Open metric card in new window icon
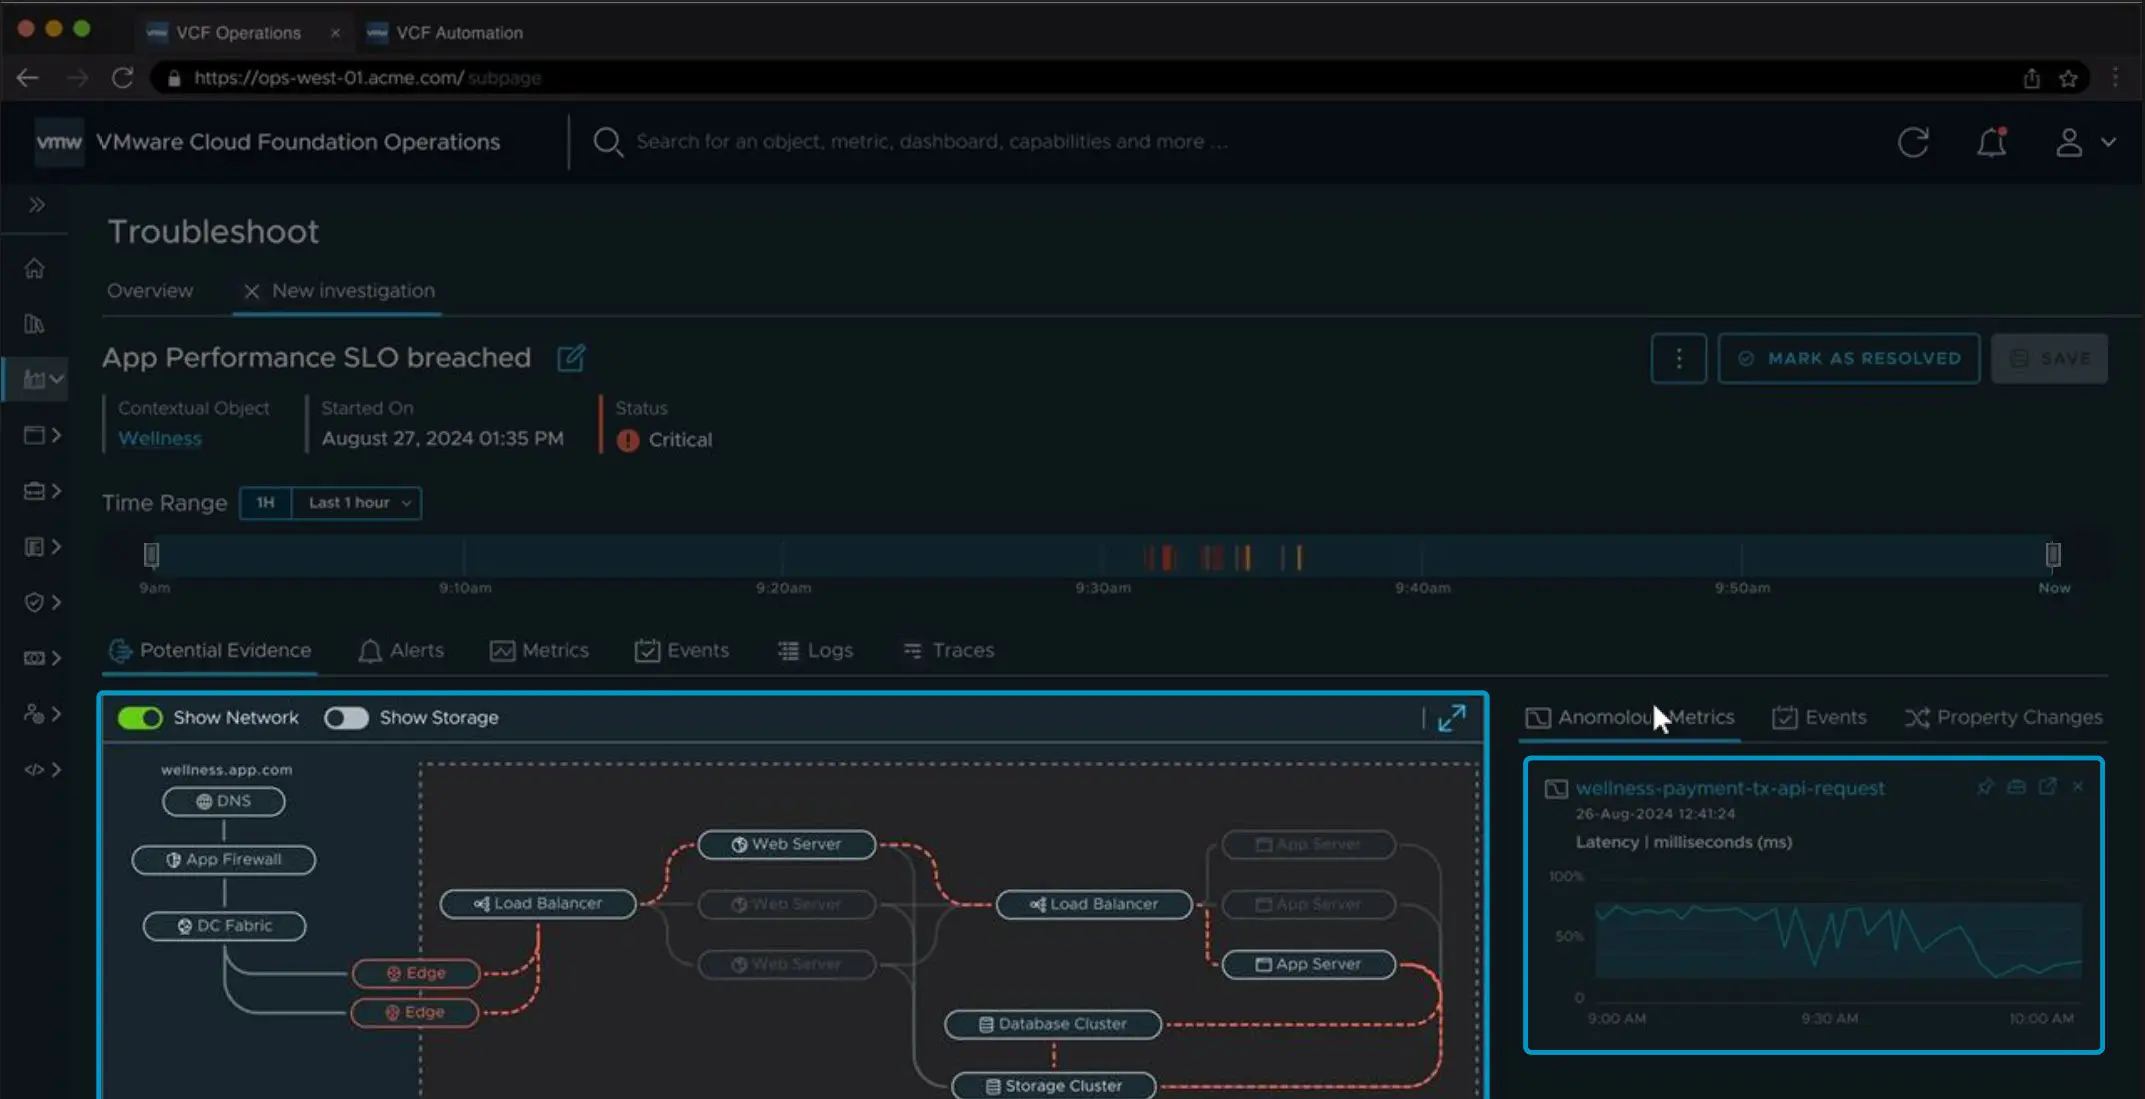The height and width of the screenshot is (1099, 2145). coord(2047,787)
